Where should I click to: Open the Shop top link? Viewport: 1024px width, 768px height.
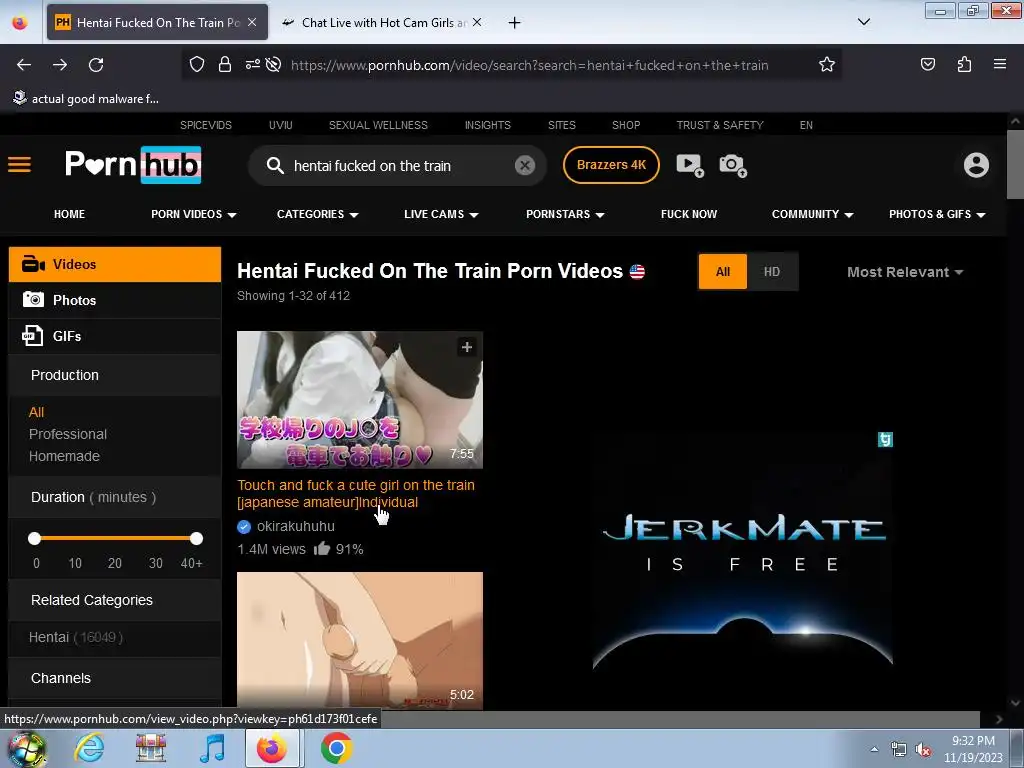point(626,125)
